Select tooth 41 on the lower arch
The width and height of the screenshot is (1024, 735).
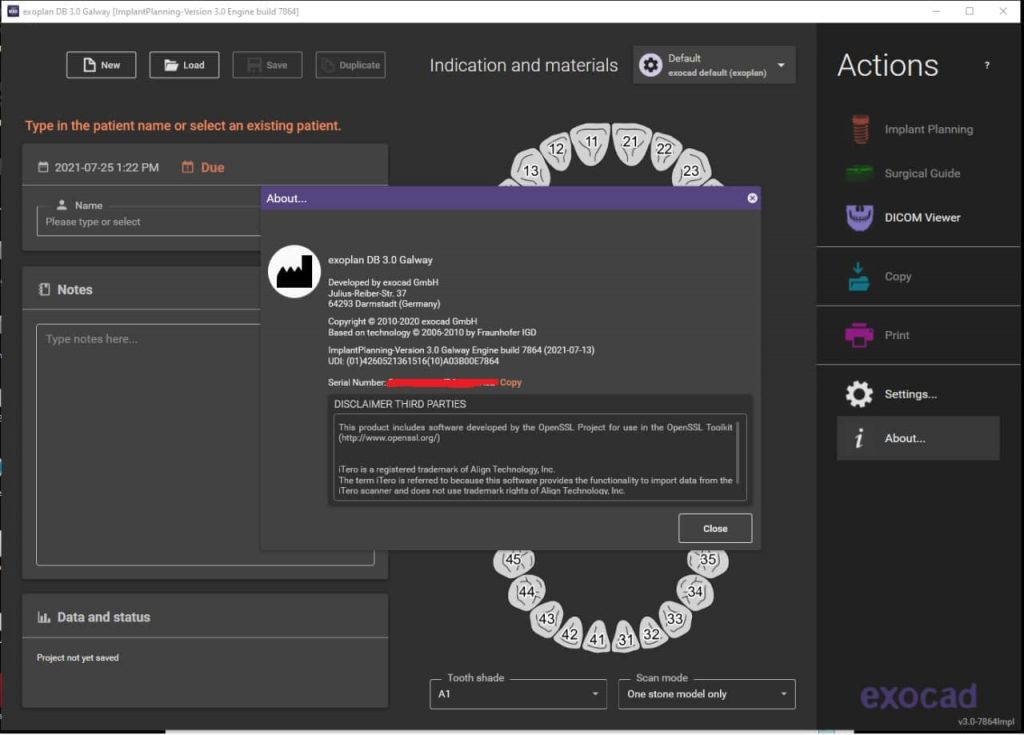tap(597, 638)
